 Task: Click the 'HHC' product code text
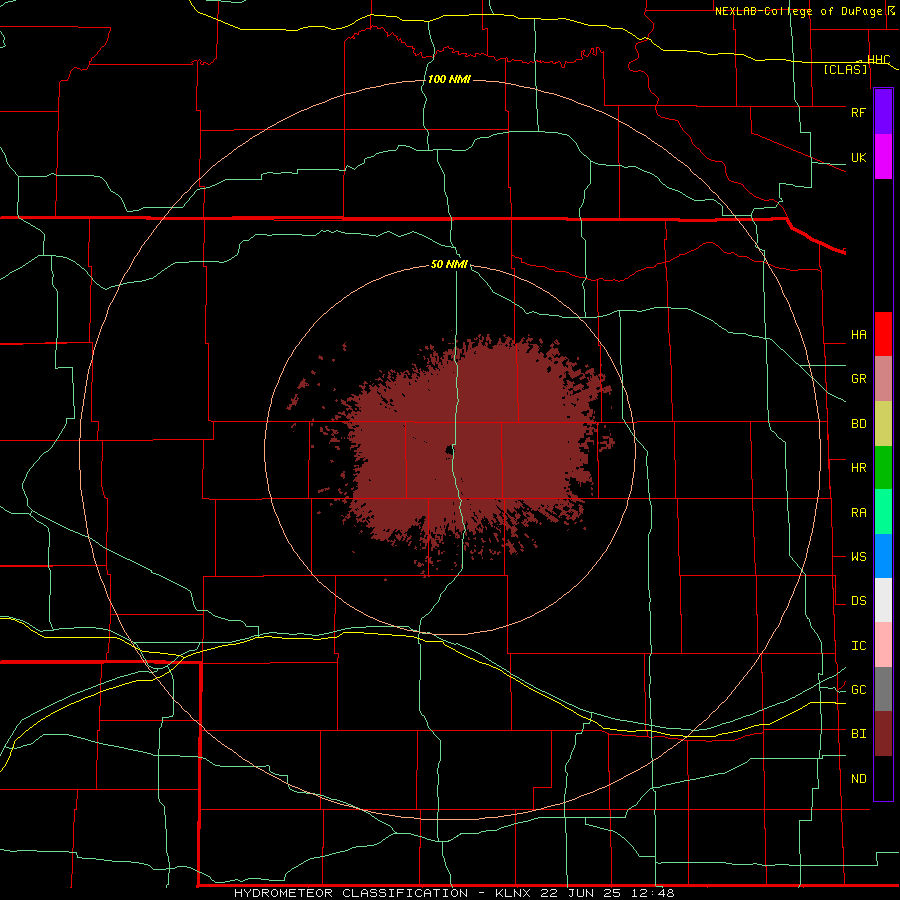tap(878, 60)
